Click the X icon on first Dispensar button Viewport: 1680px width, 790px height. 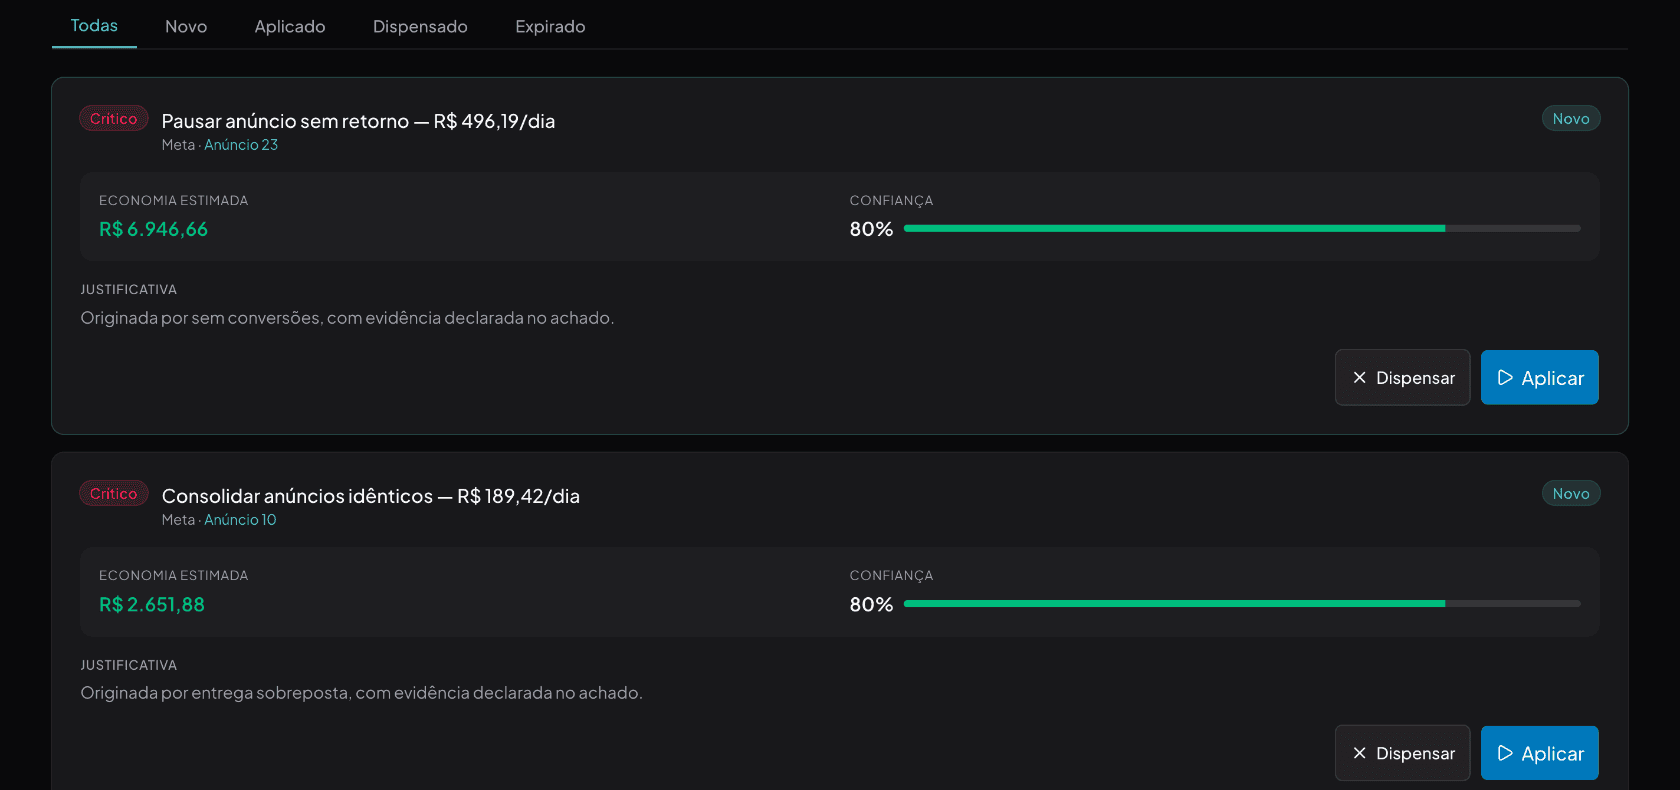coord(1359,378)
